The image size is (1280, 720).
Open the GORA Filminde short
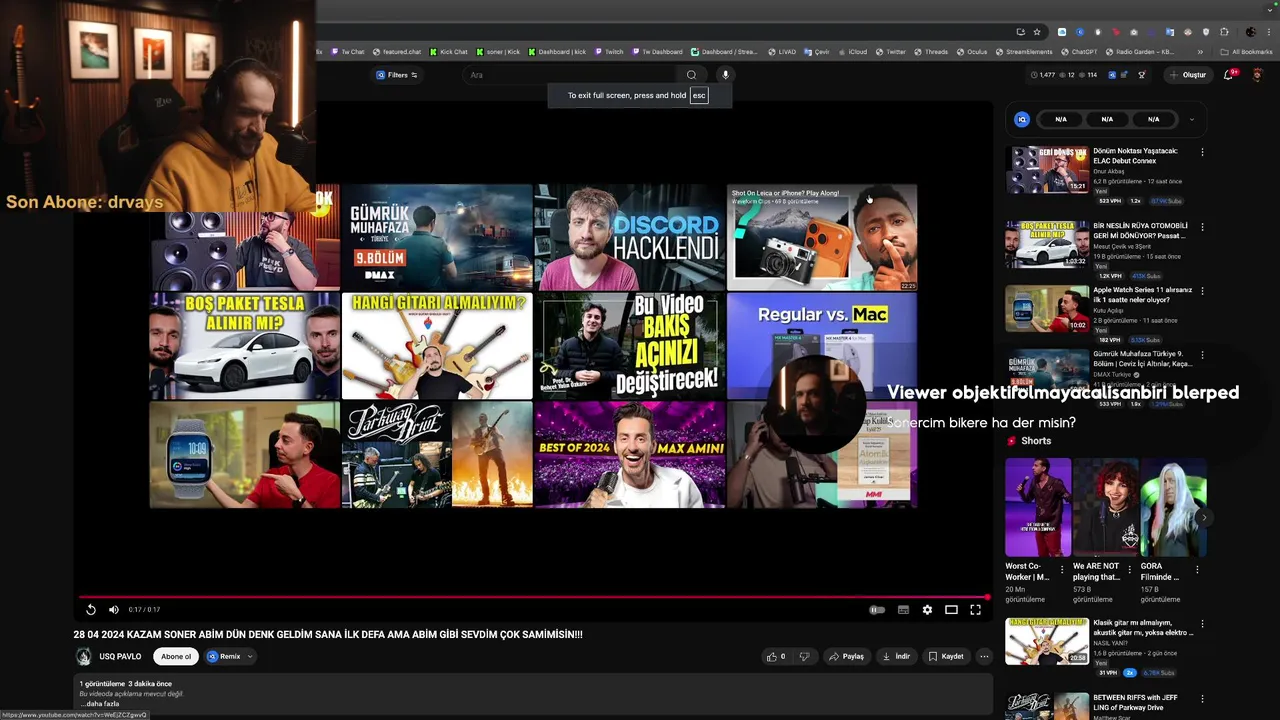(x=1174, y=507)
